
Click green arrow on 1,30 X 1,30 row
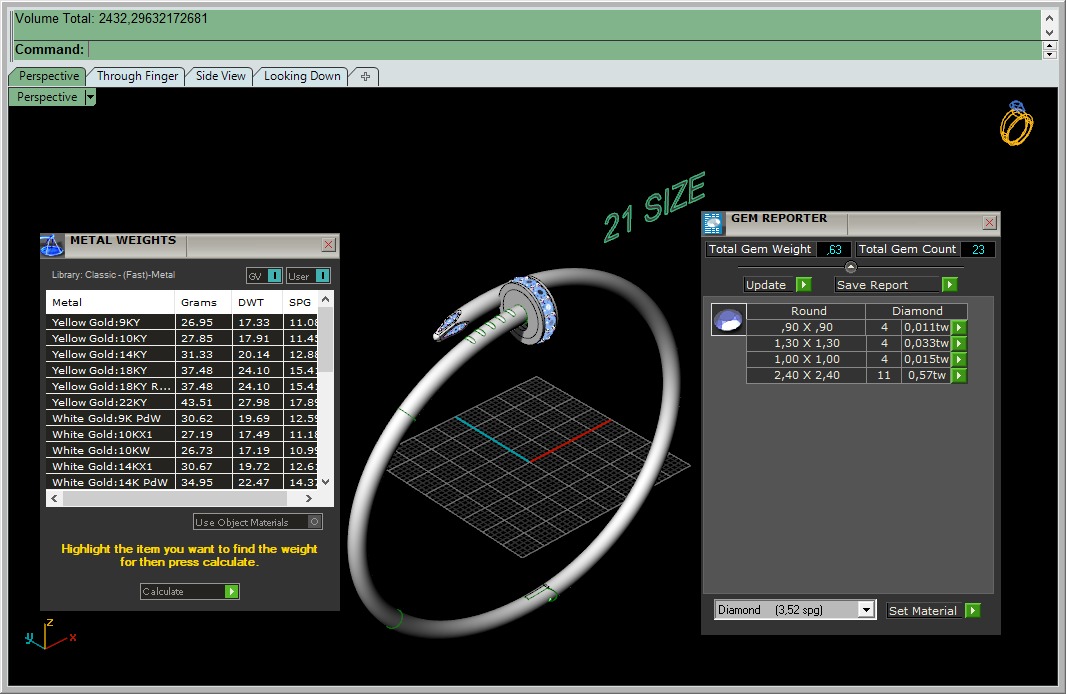959,343
